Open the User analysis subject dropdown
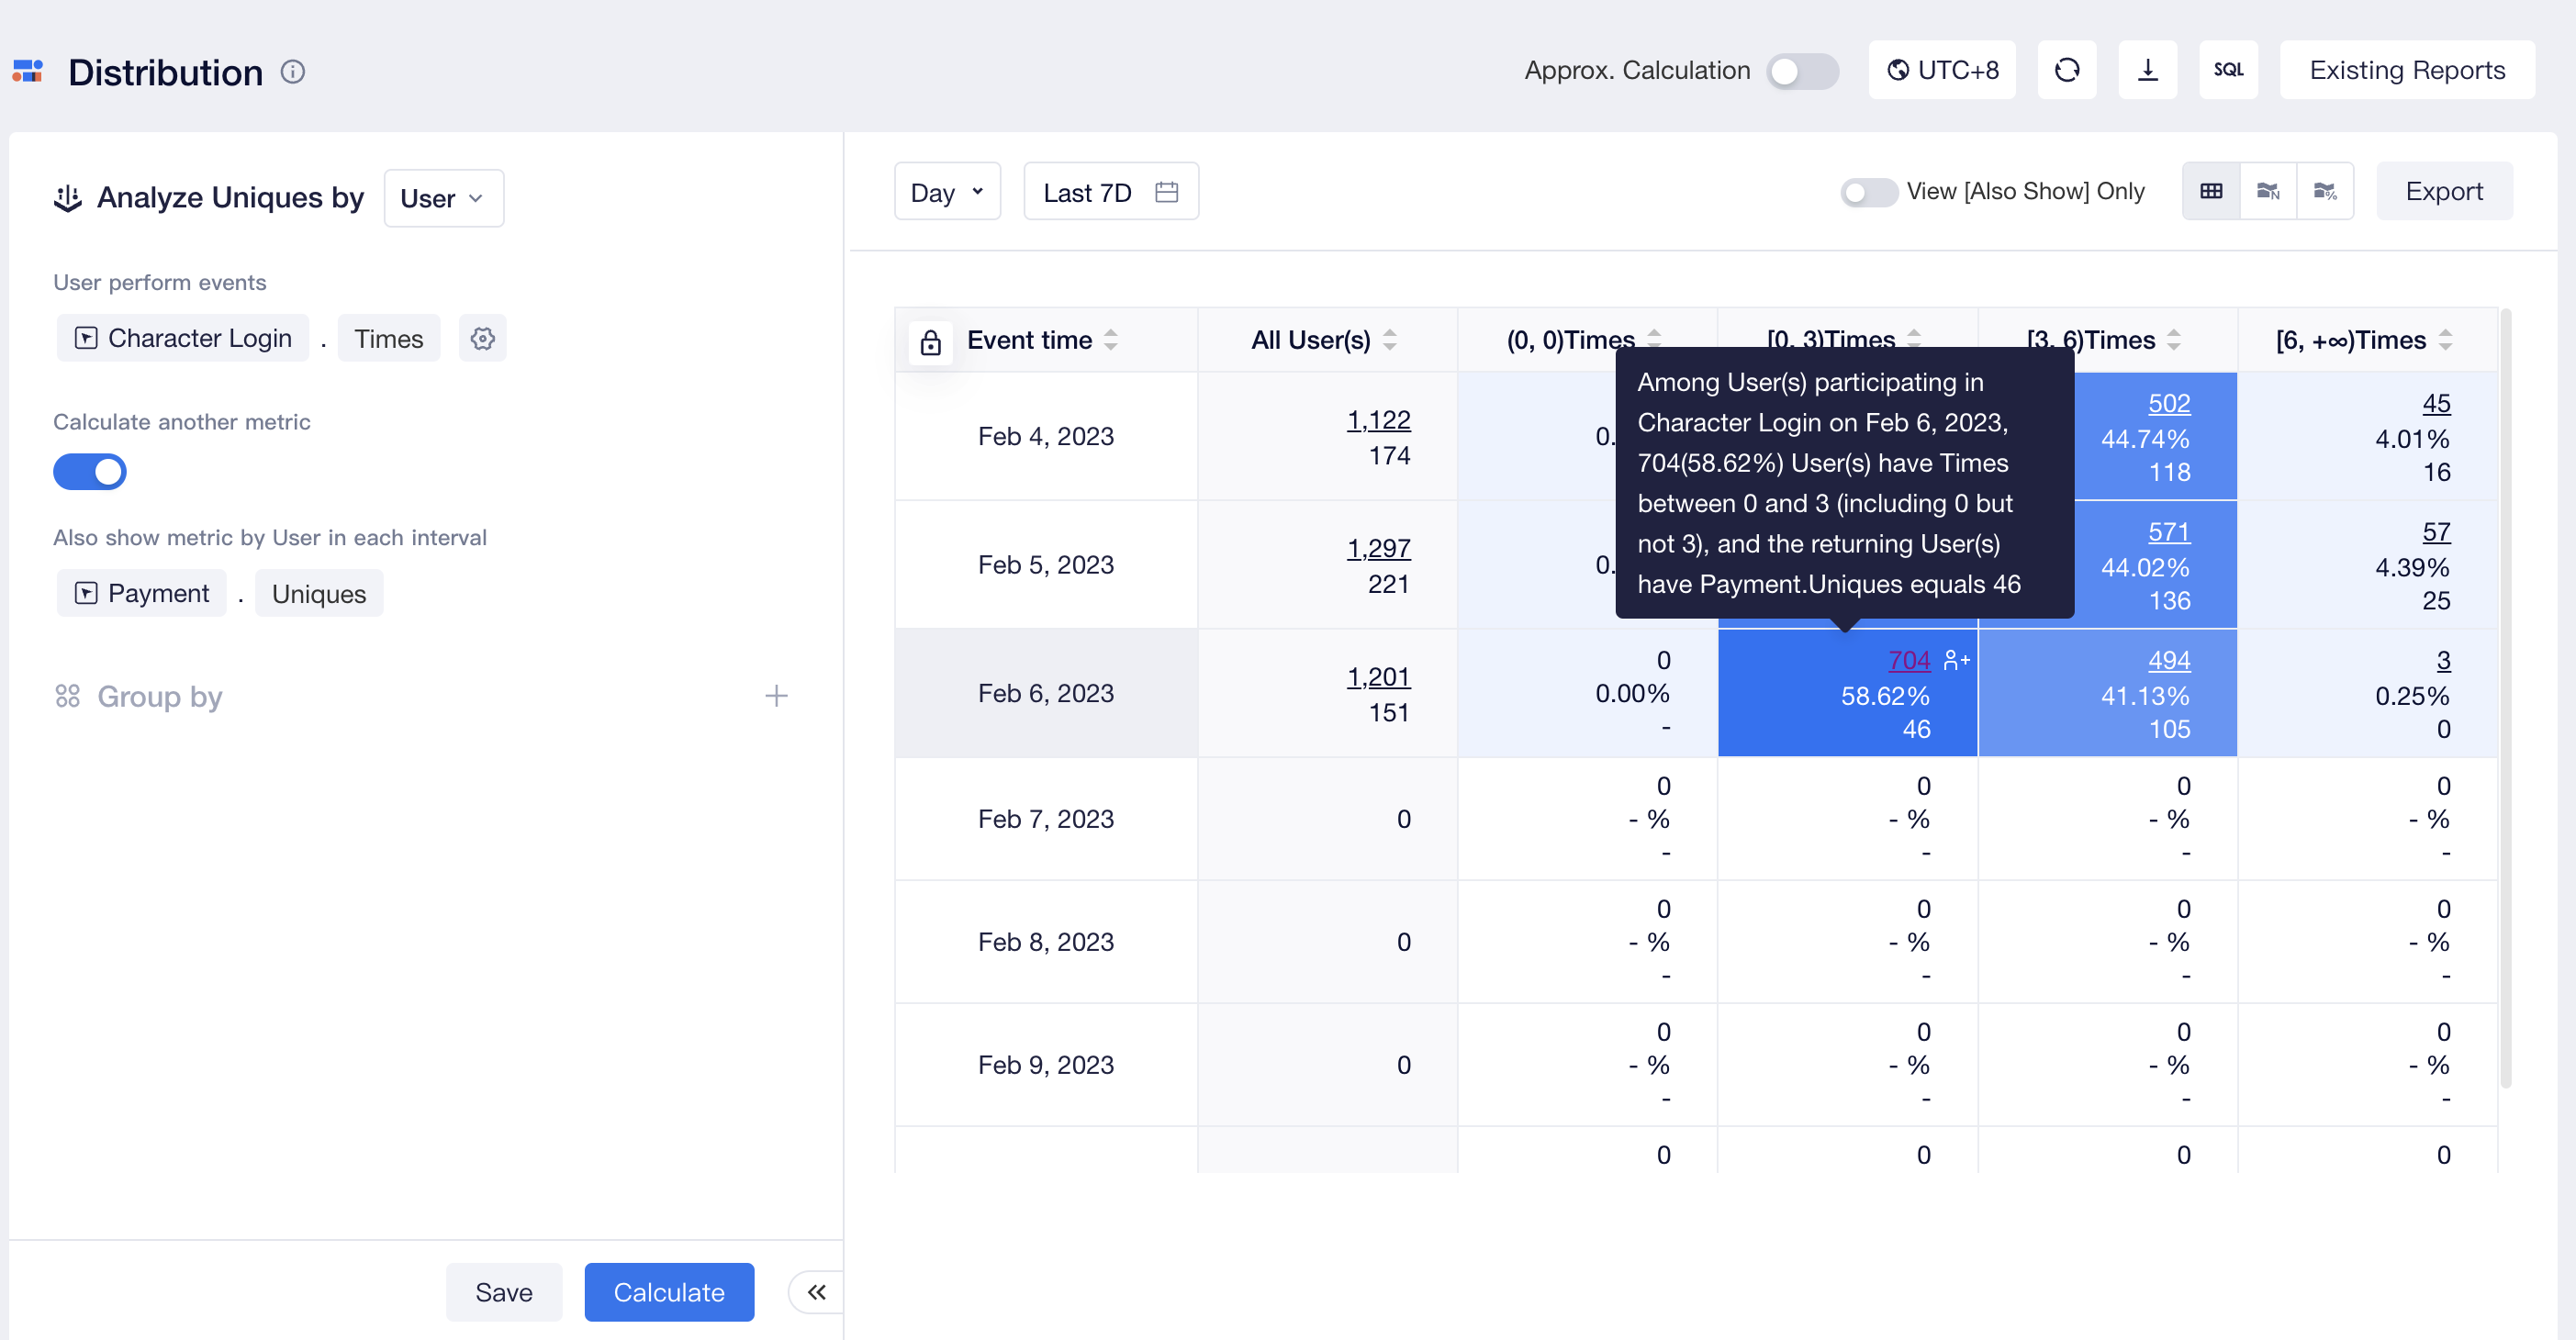Screen dimensions: 2576x1340 click(x=443, y=198)
